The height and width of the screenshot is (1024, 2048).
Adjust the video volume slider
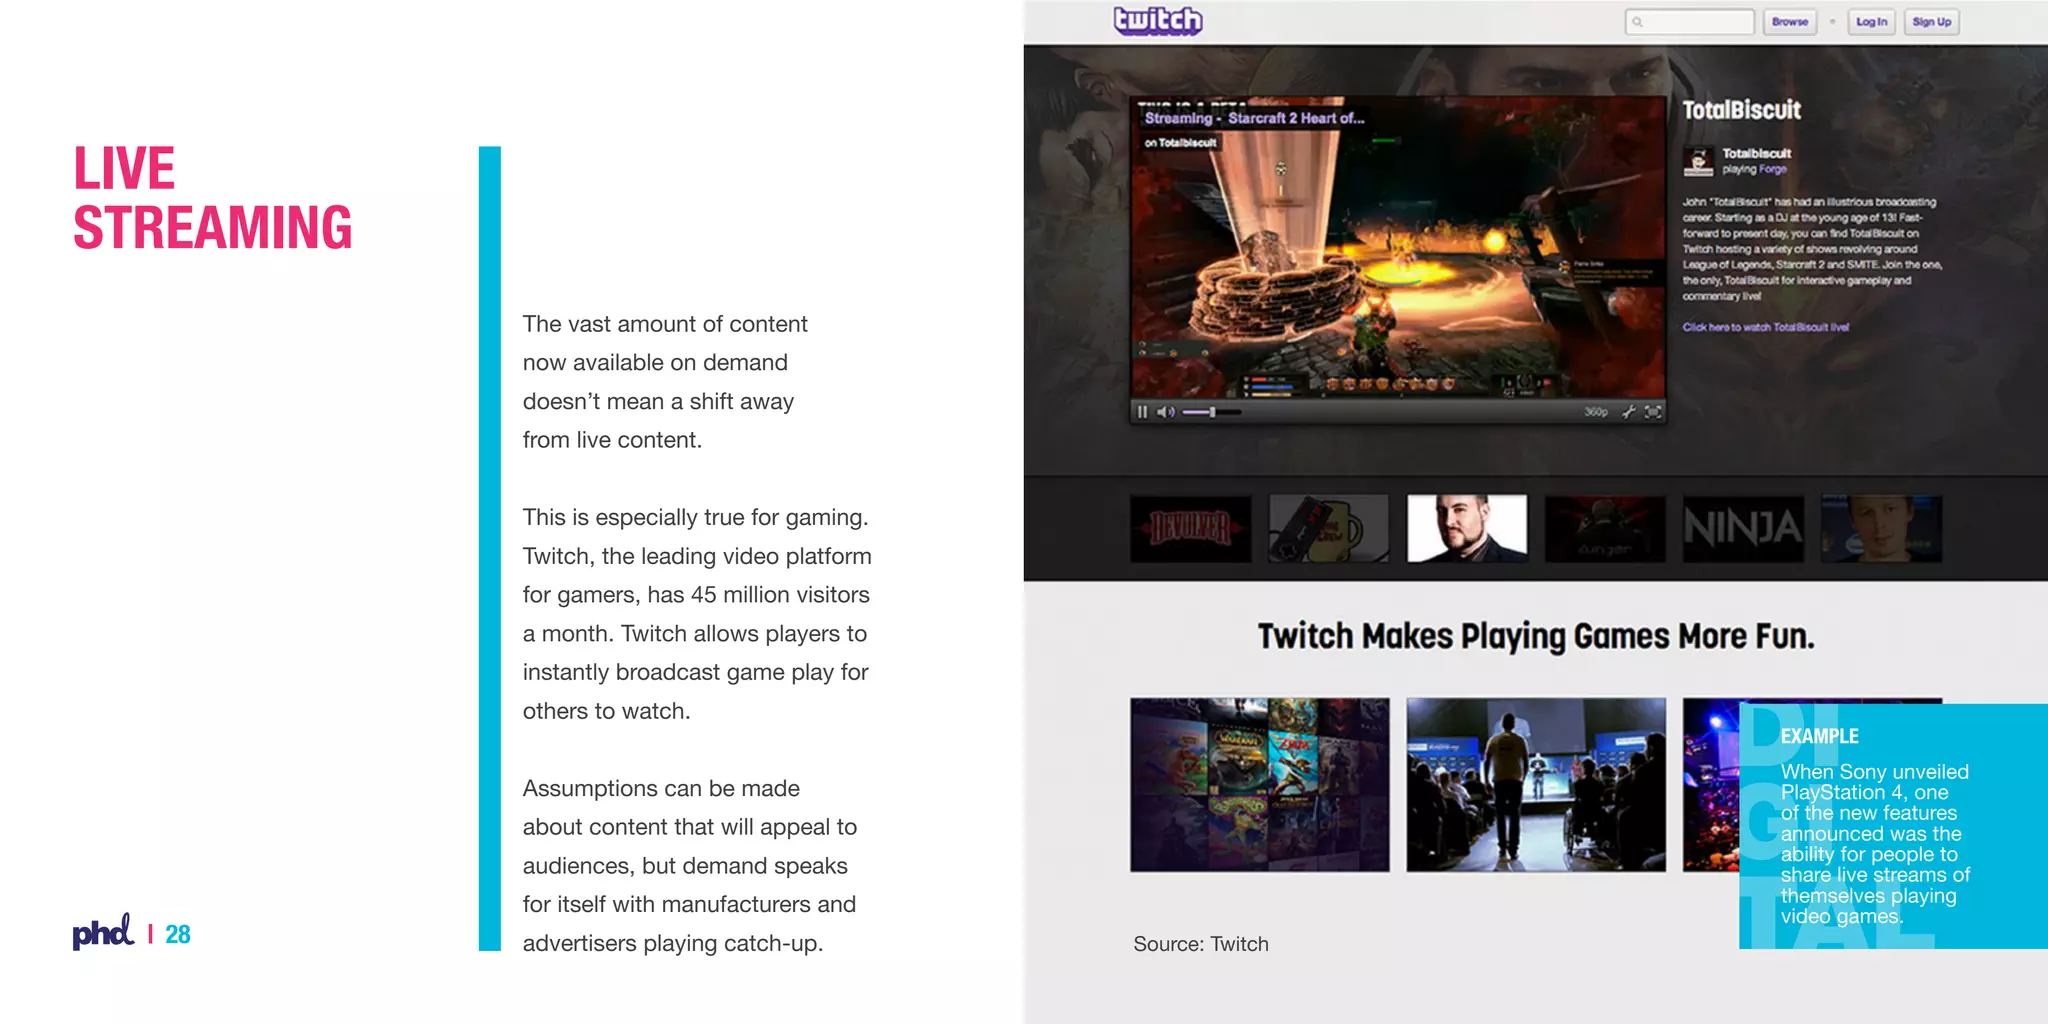pos(1211,412)
